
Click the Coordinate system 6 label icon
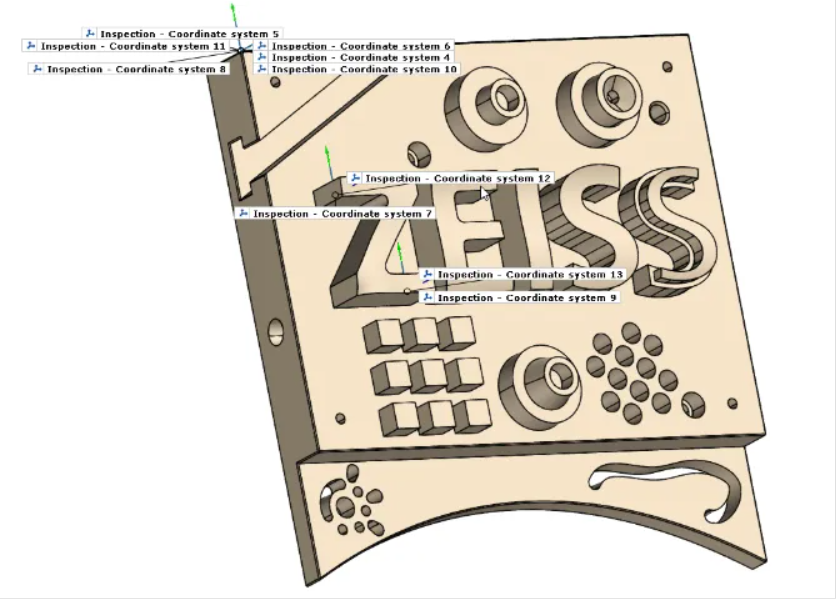262,46
